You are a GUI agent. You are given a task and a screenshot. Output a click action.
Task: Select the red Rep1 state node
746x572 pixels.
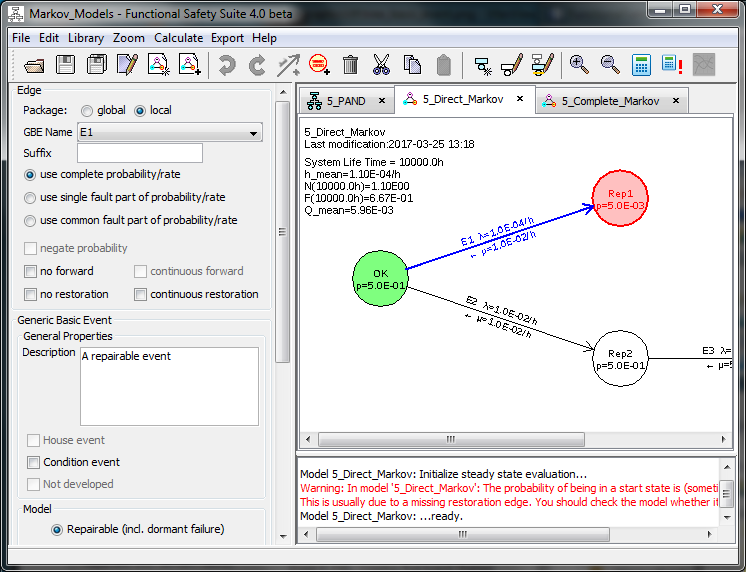coord(620,197)
